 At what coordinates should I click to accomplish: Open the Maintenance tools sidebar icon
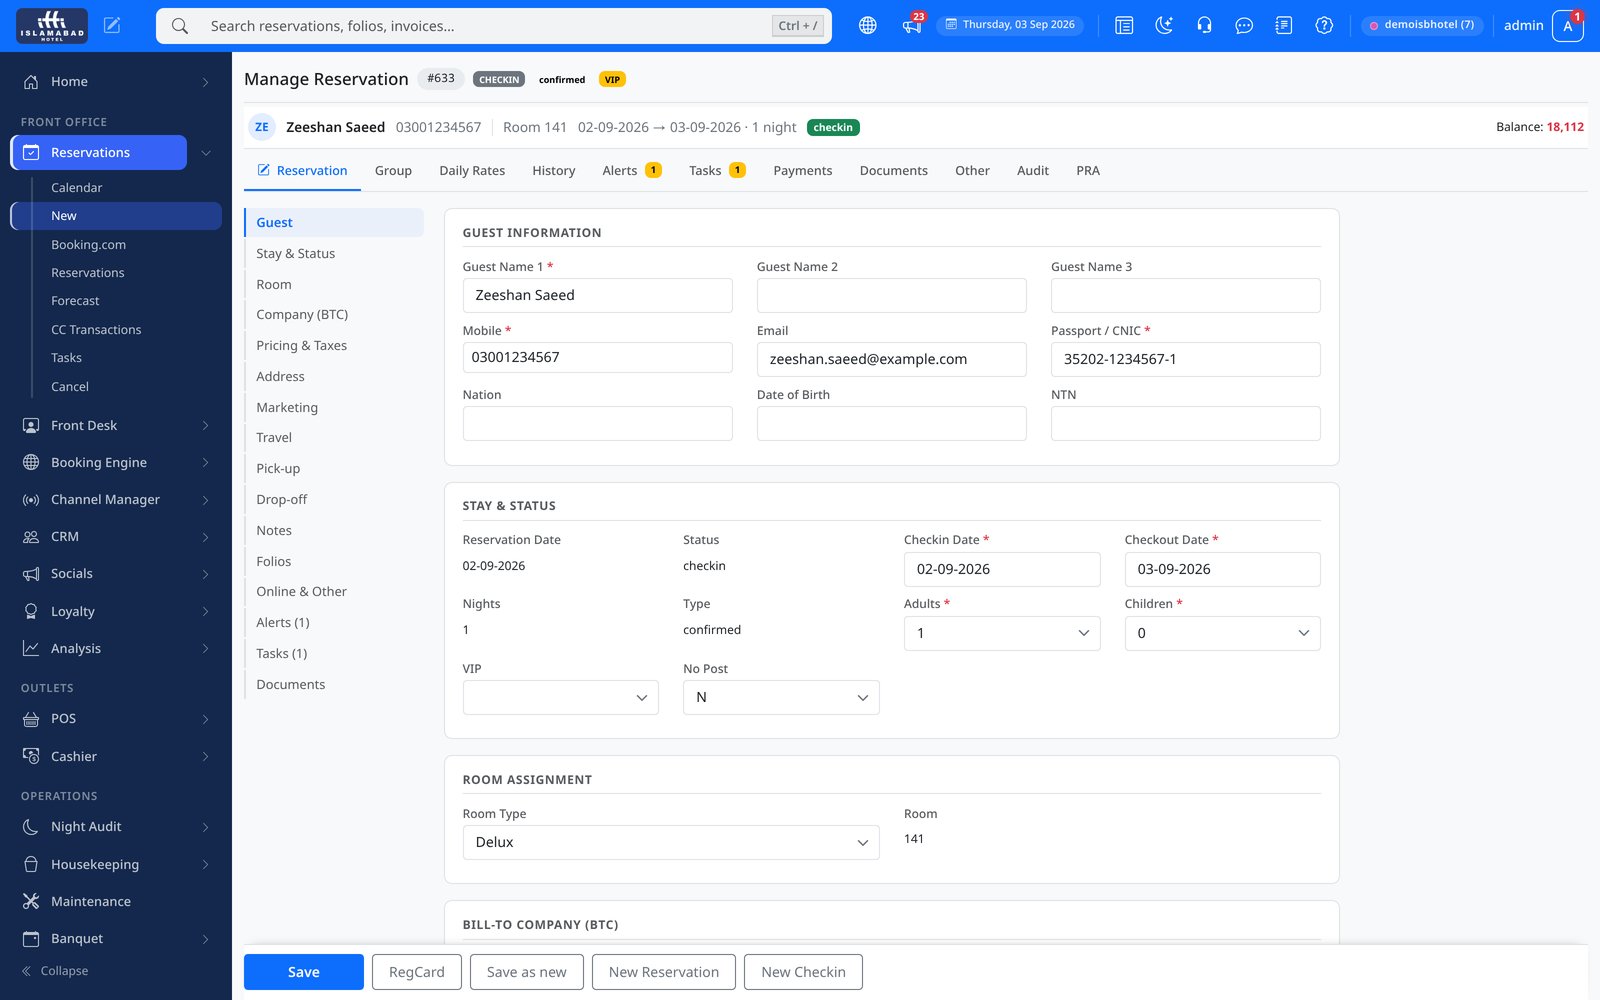click(x=31, y=901)
